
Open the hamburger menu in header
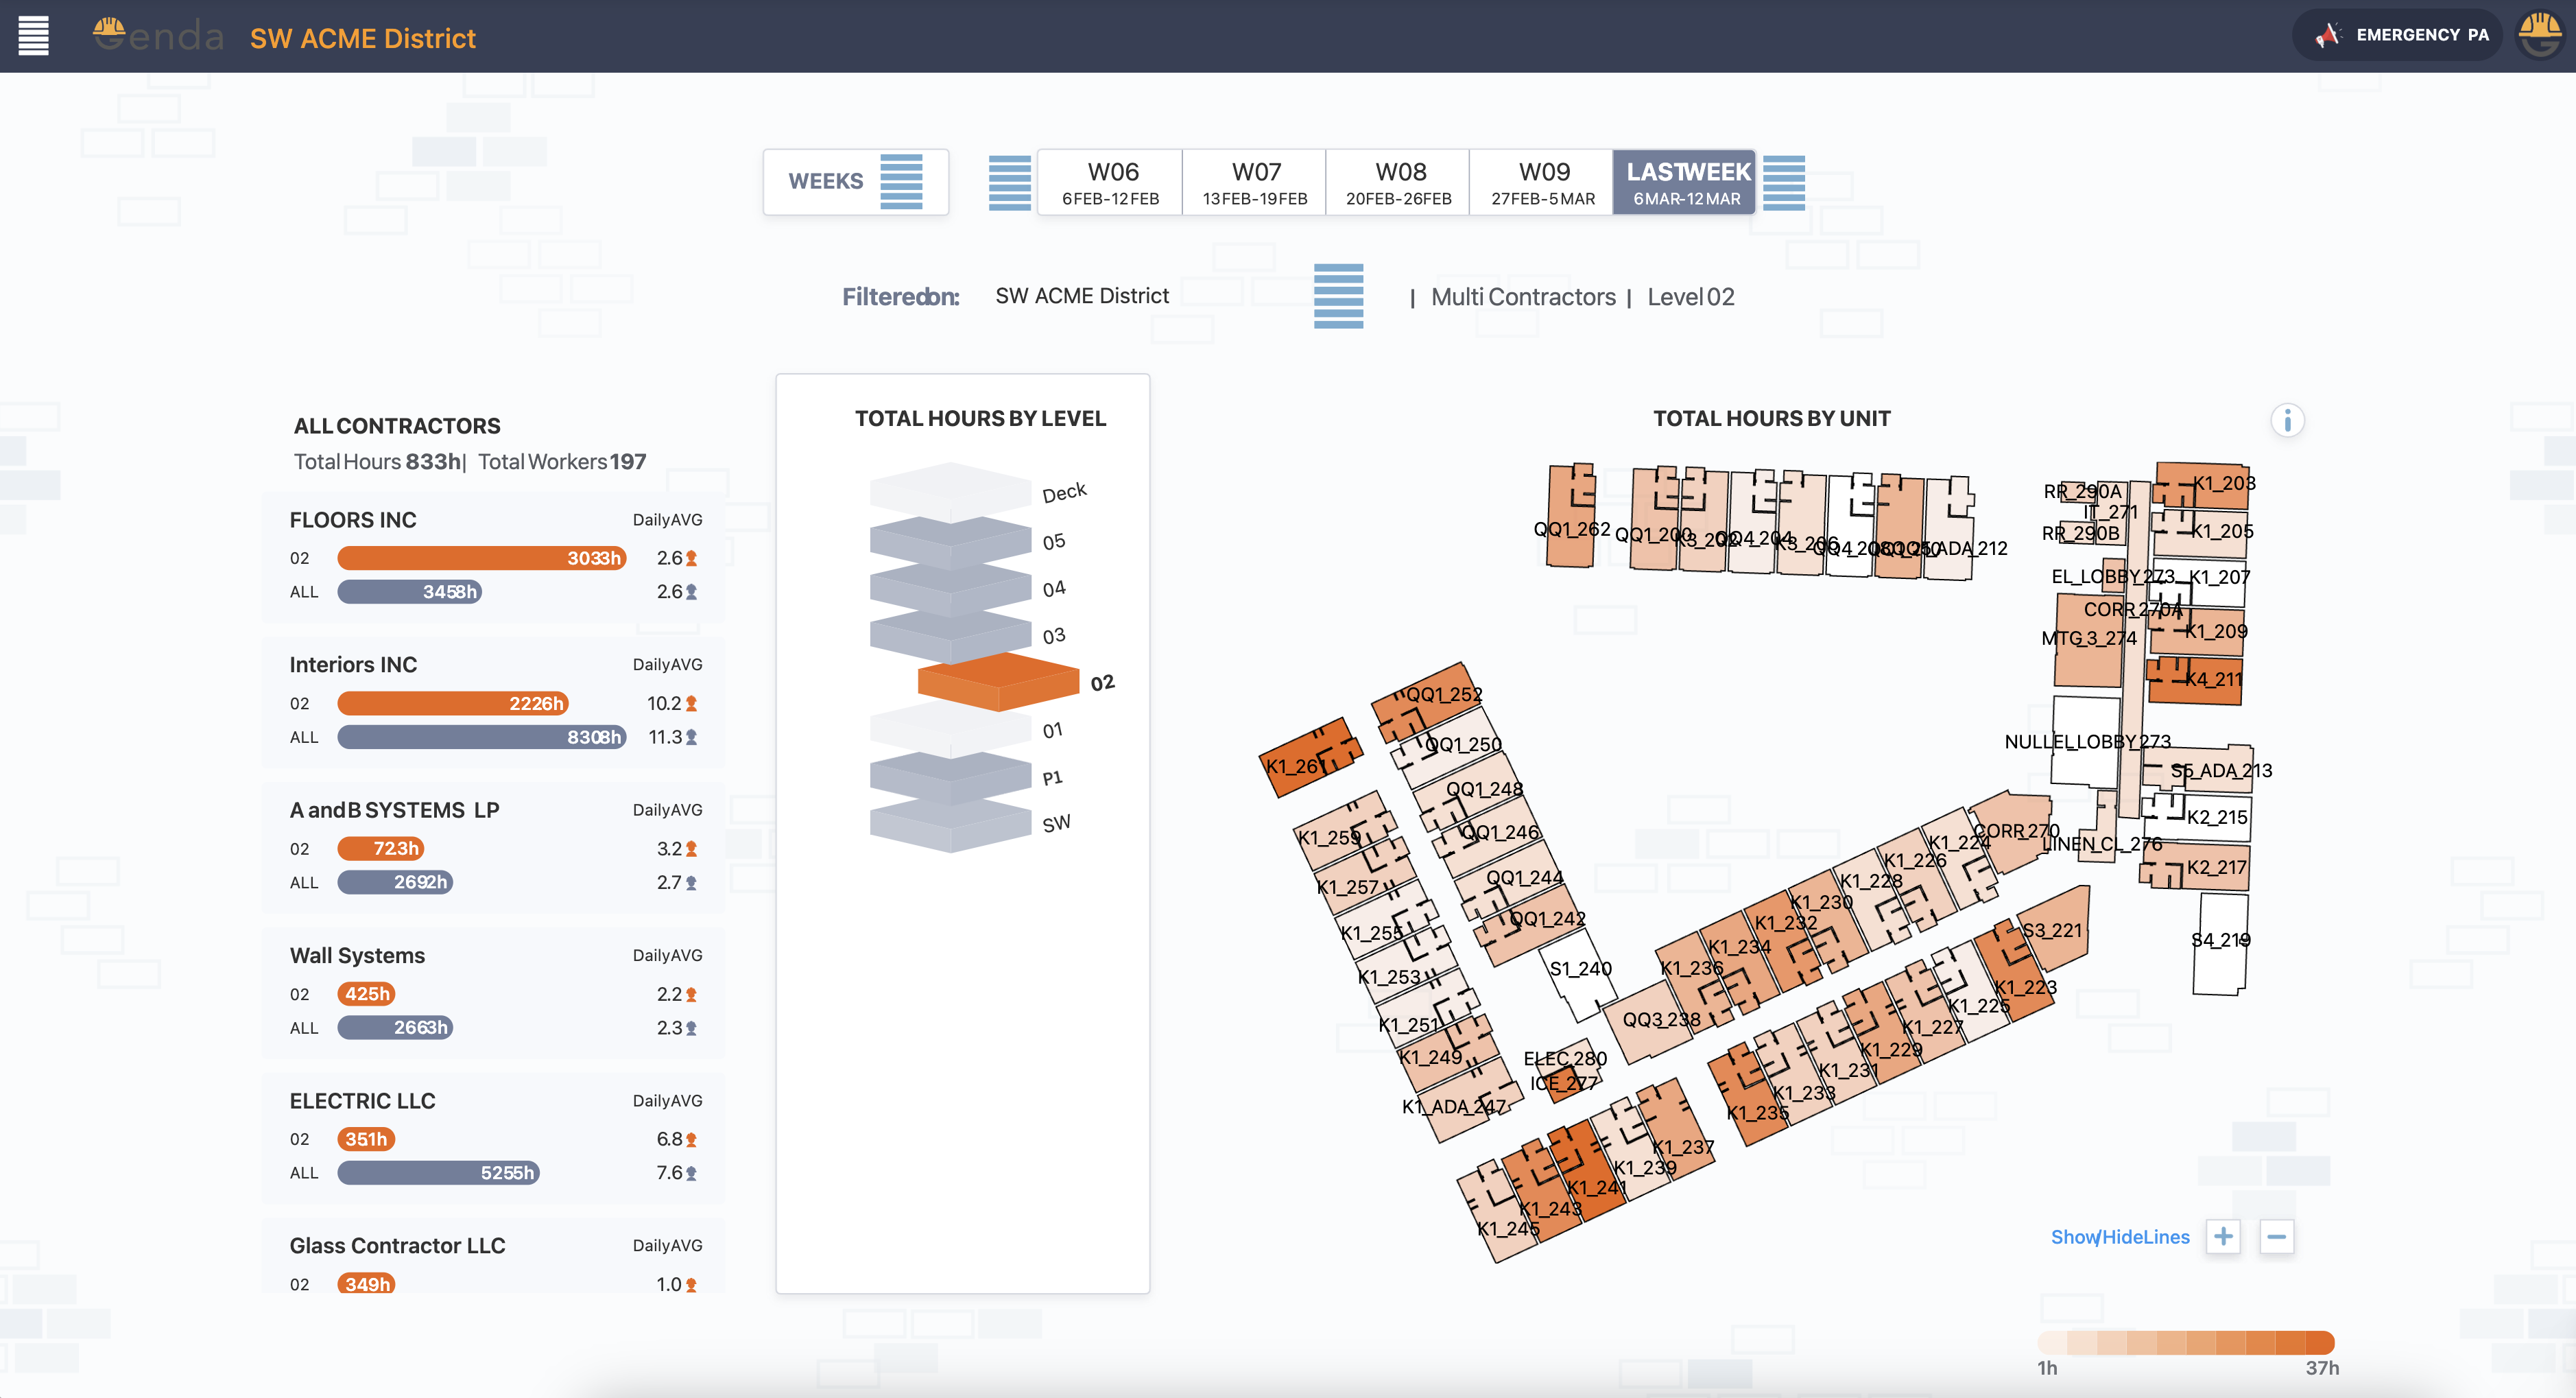33,36
